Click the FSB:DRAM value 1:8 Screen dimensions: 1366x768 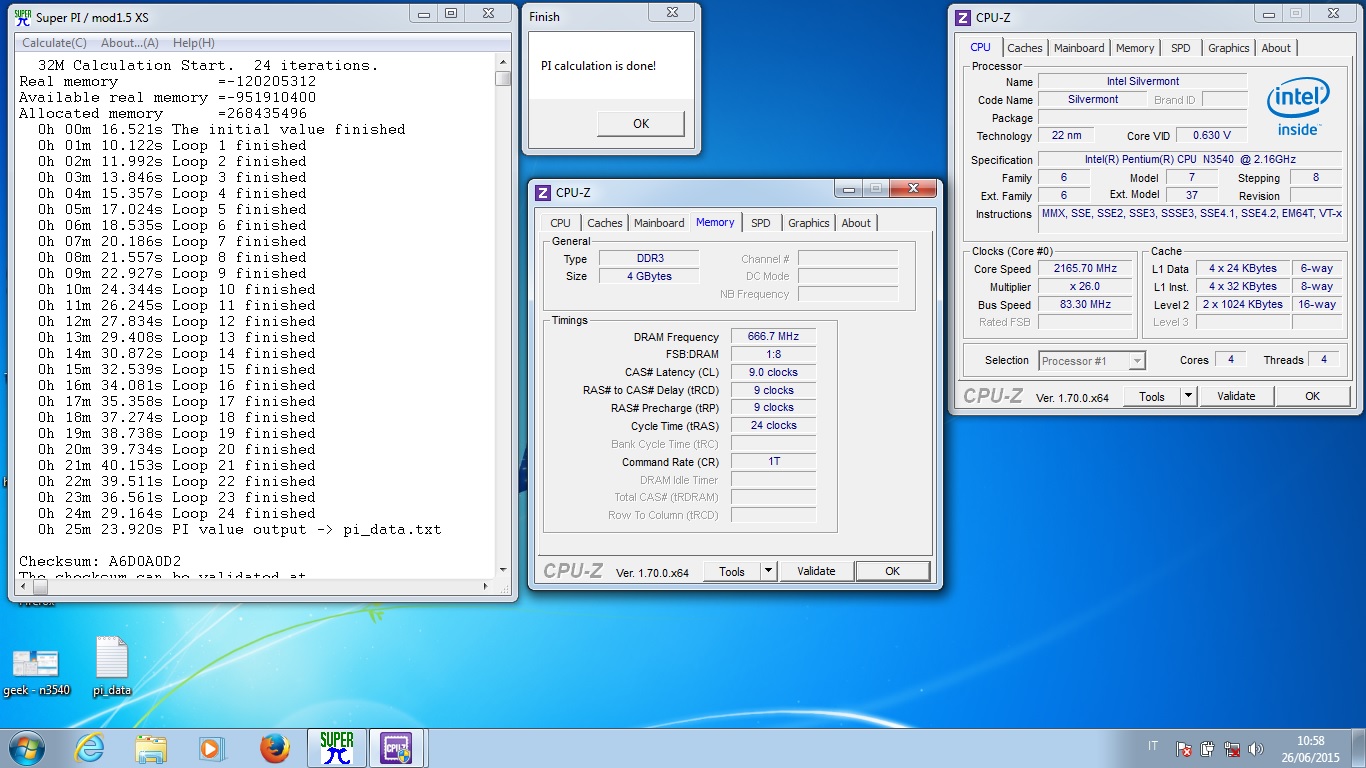tap(774, 354)
